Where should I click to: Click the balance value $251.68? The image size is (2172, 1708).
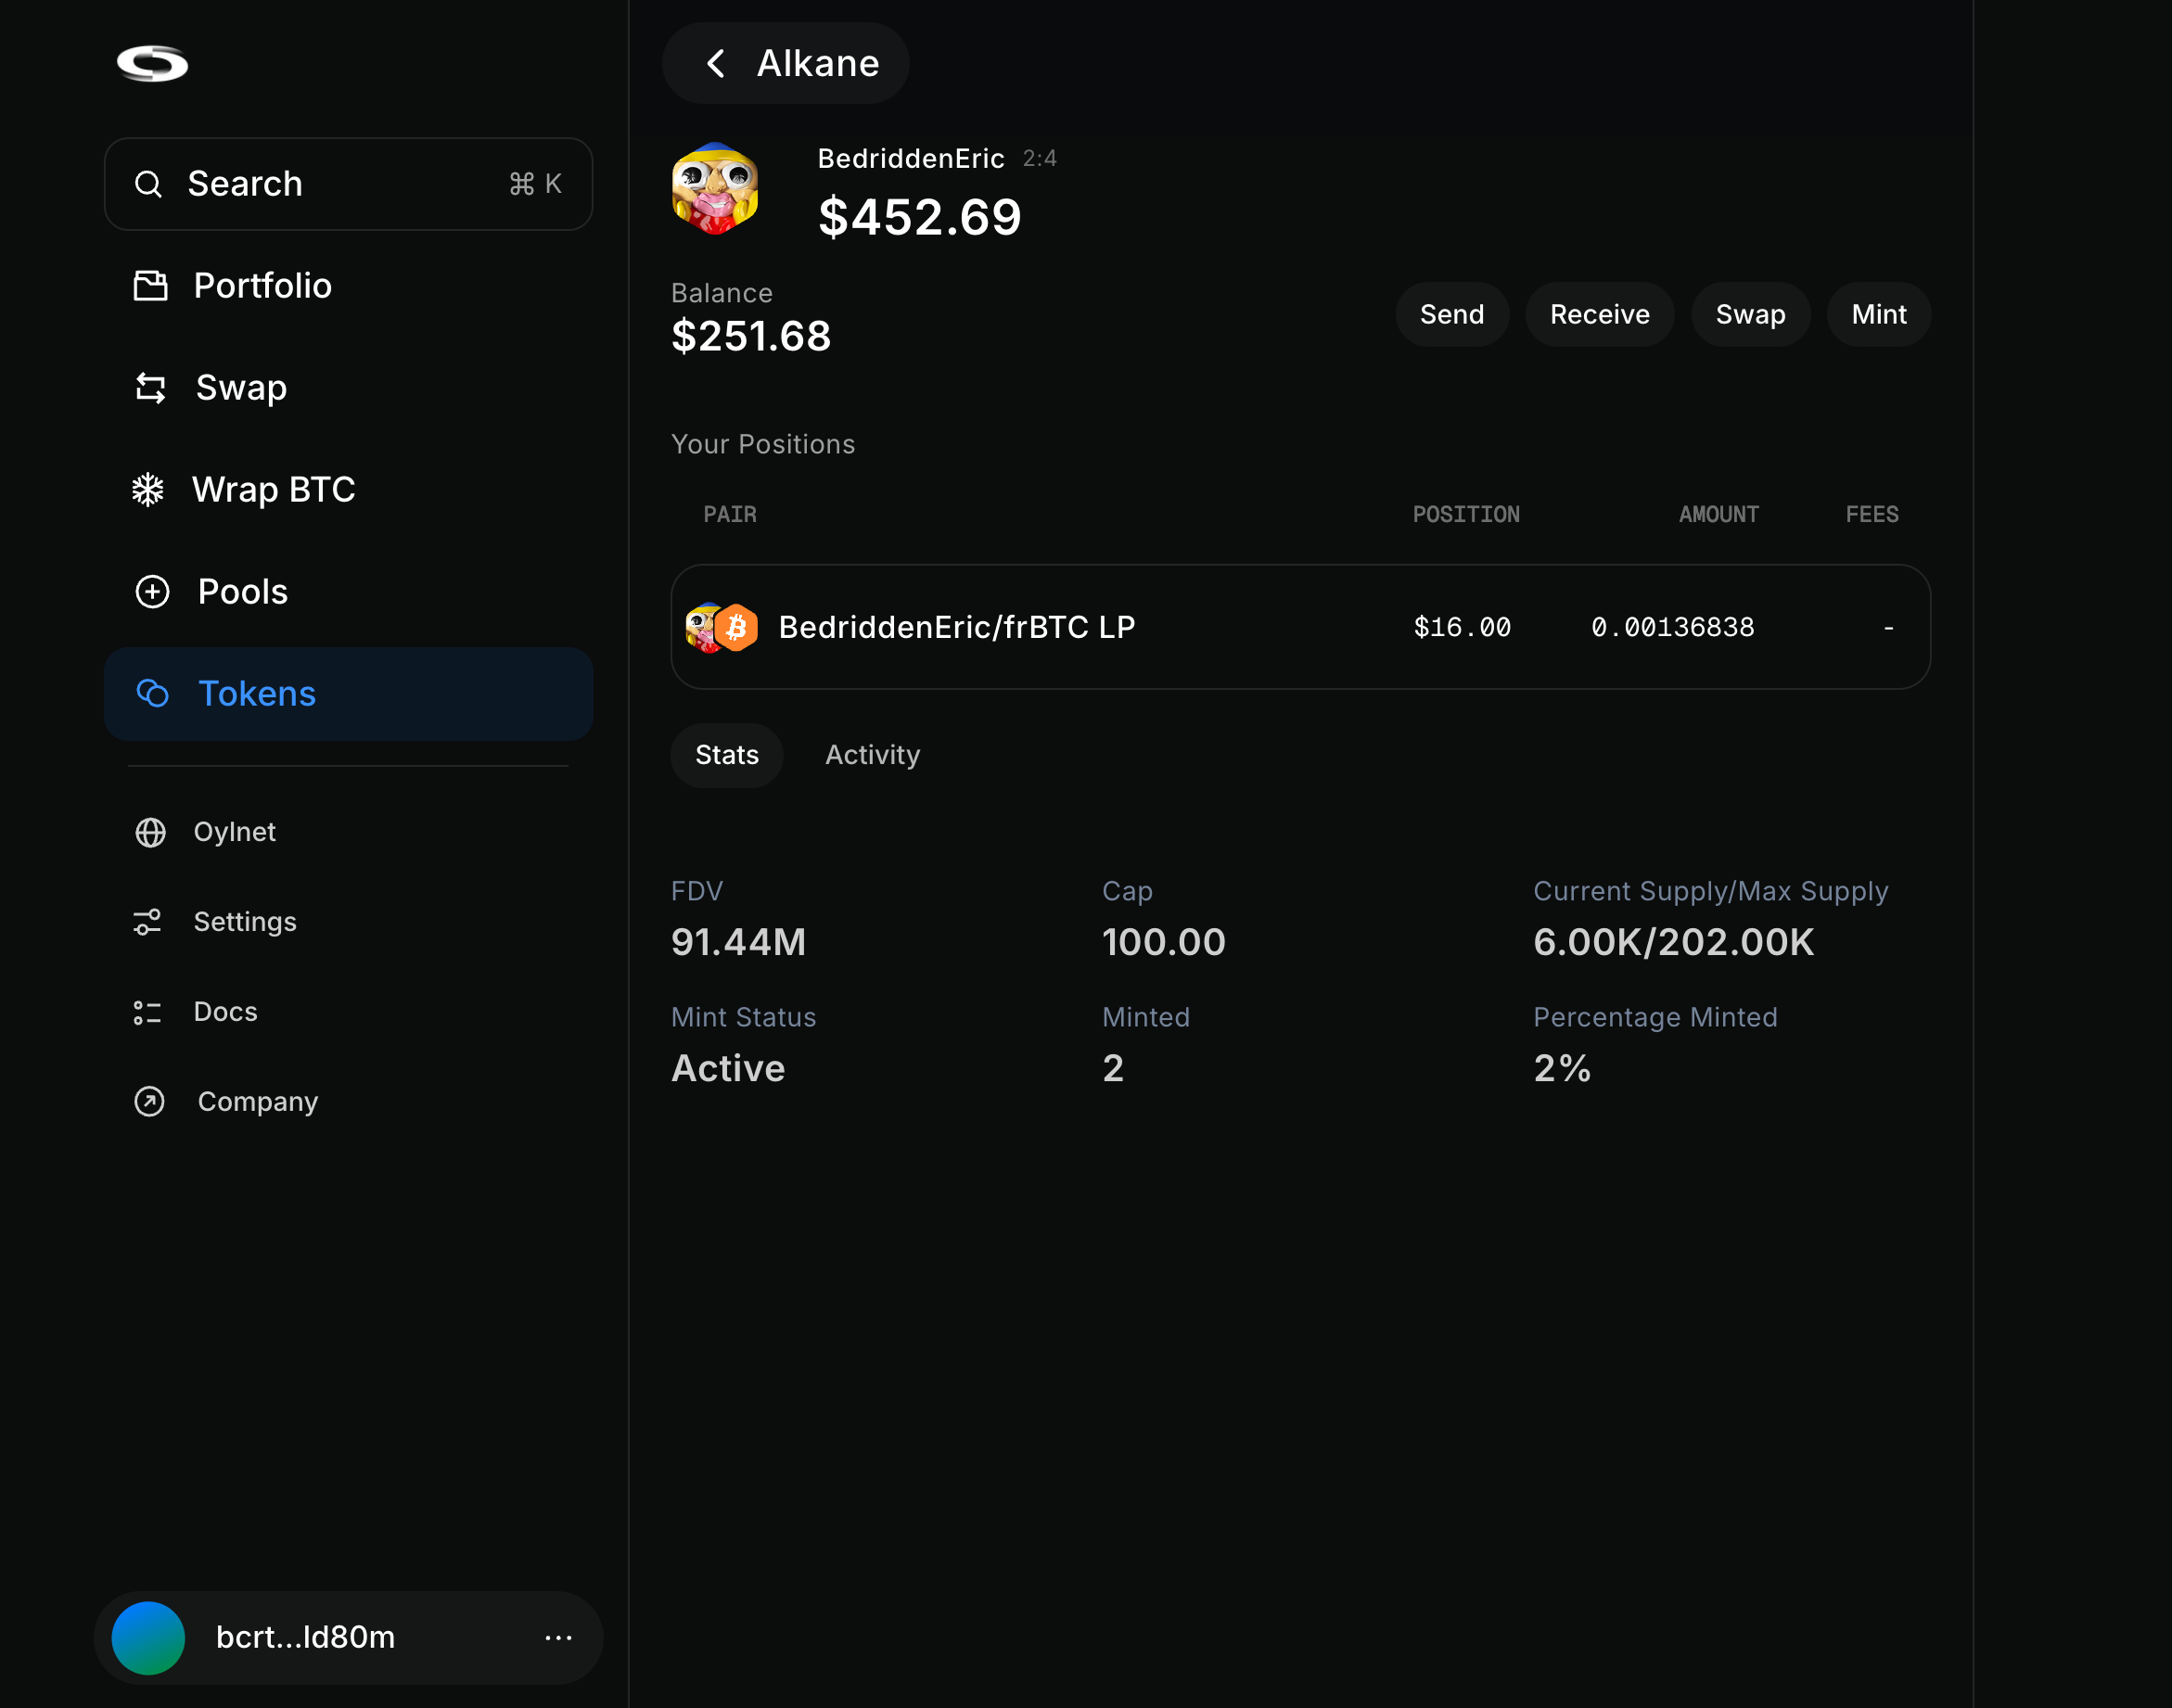[x=751, y=336]
